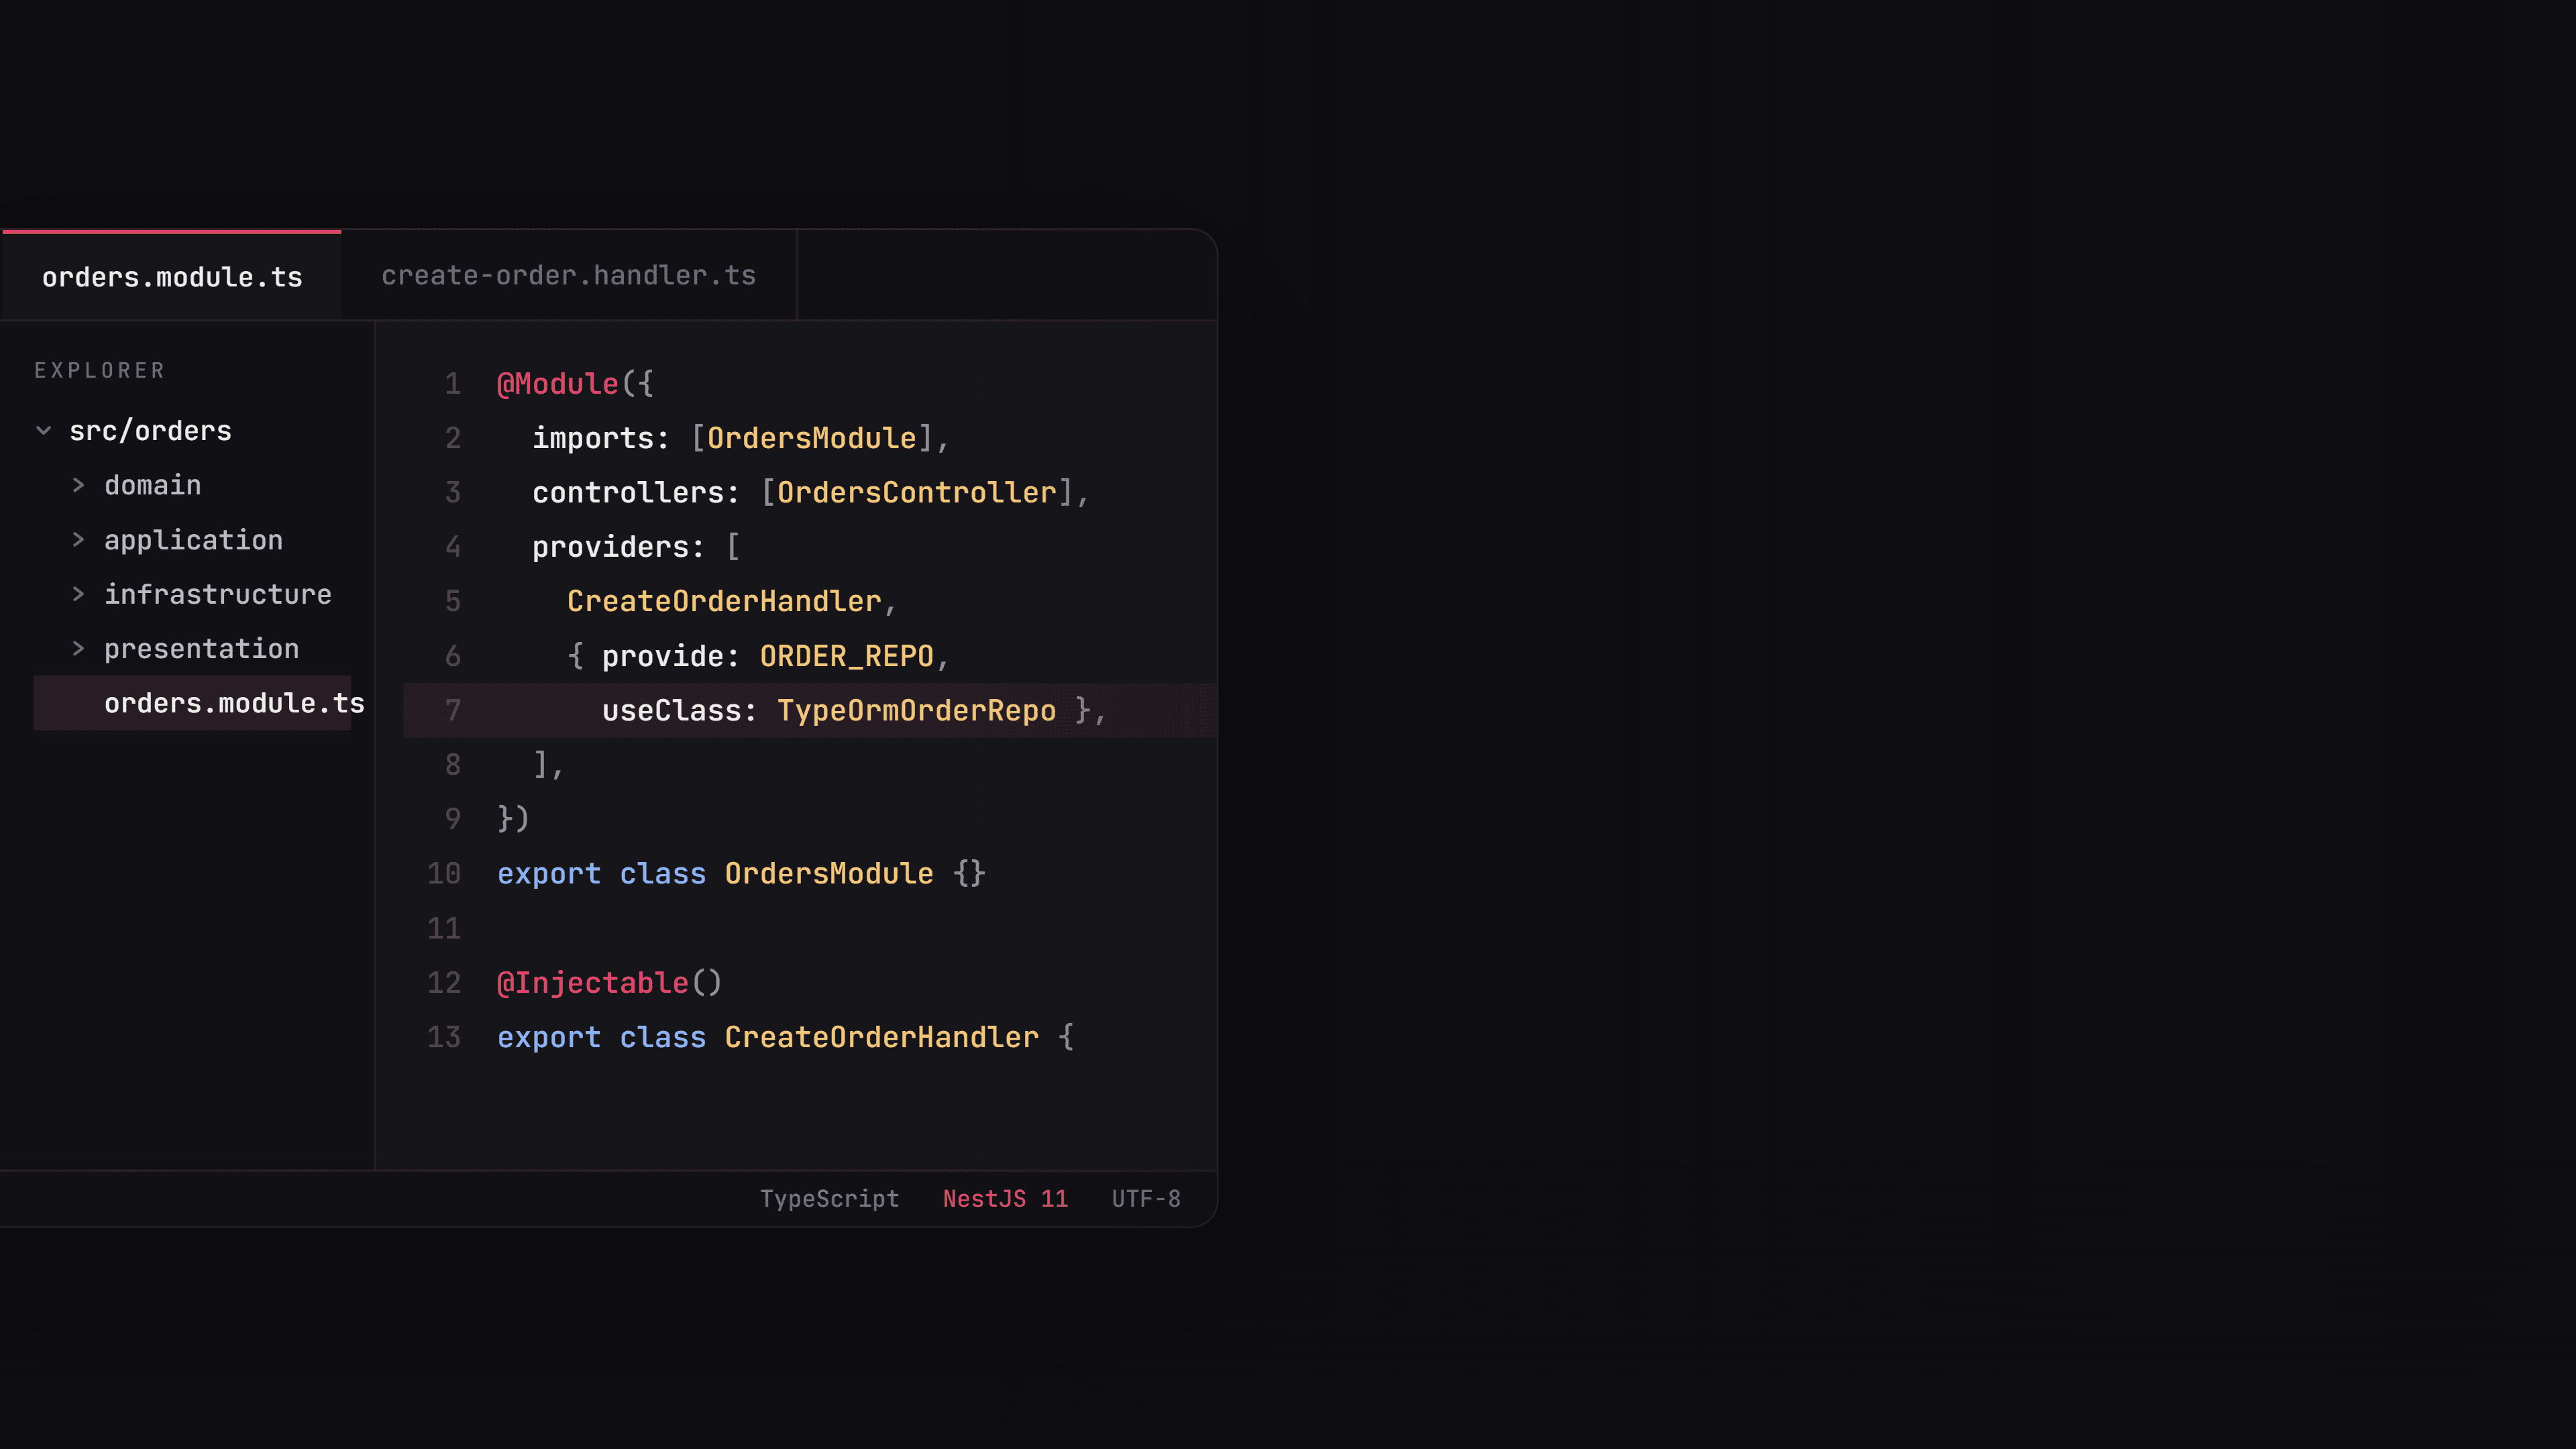Screen dimensions: 2576x1449
Task: Expand the infrastructure folder chevron
Action: (x=78, y=594)
